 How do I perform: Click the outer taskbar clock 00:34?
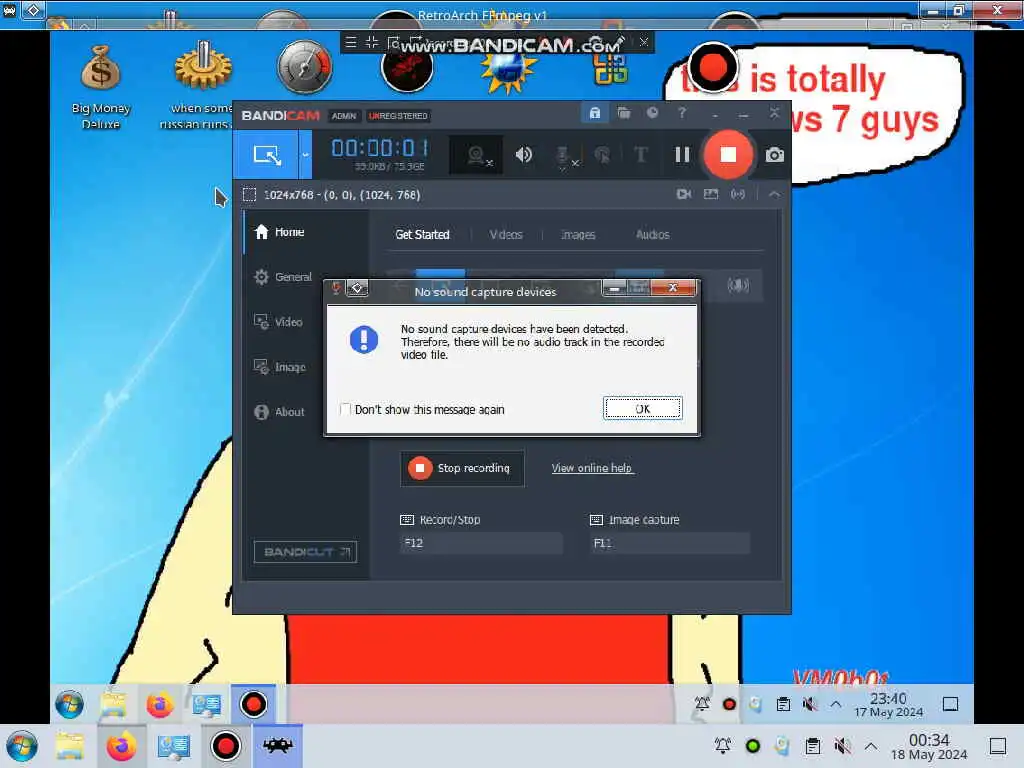929,747
